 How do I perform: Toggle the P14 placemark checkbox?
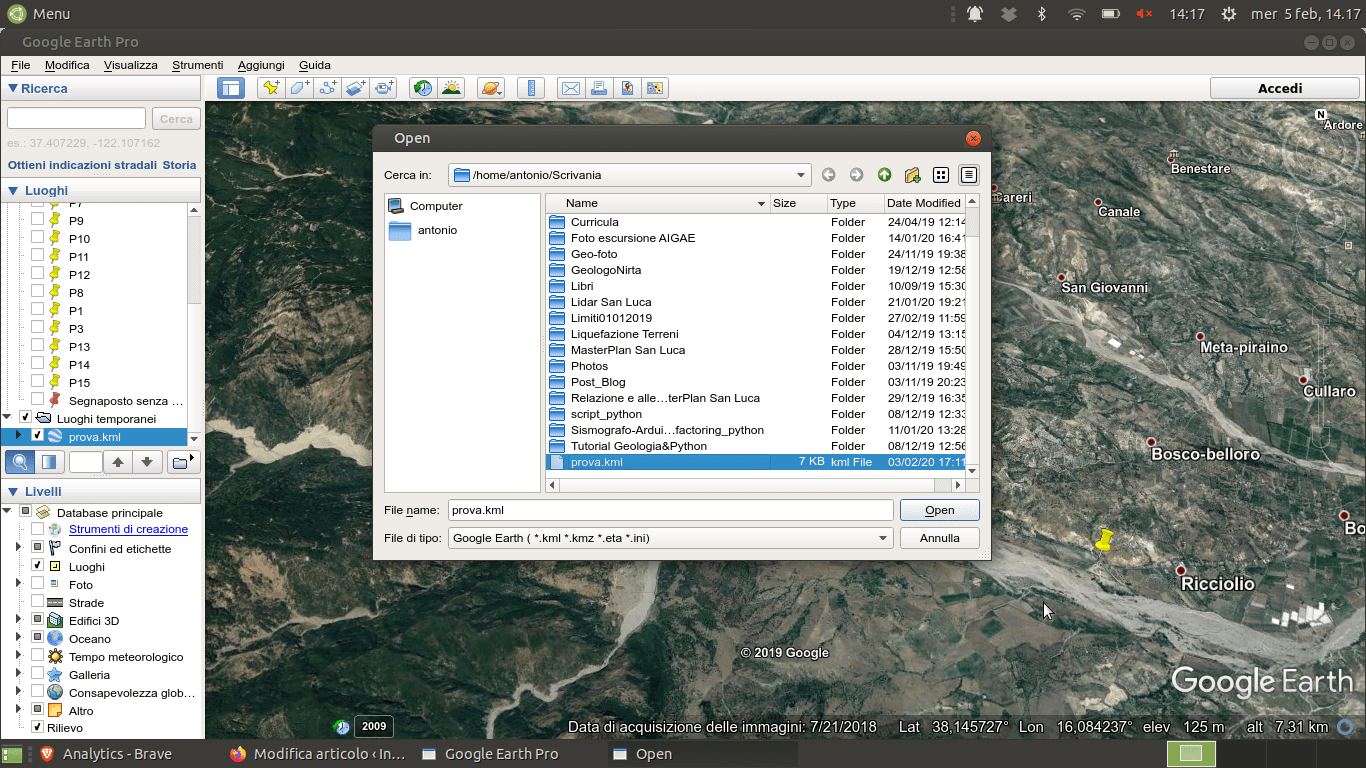pyautogui.click(x=37, y=364)
